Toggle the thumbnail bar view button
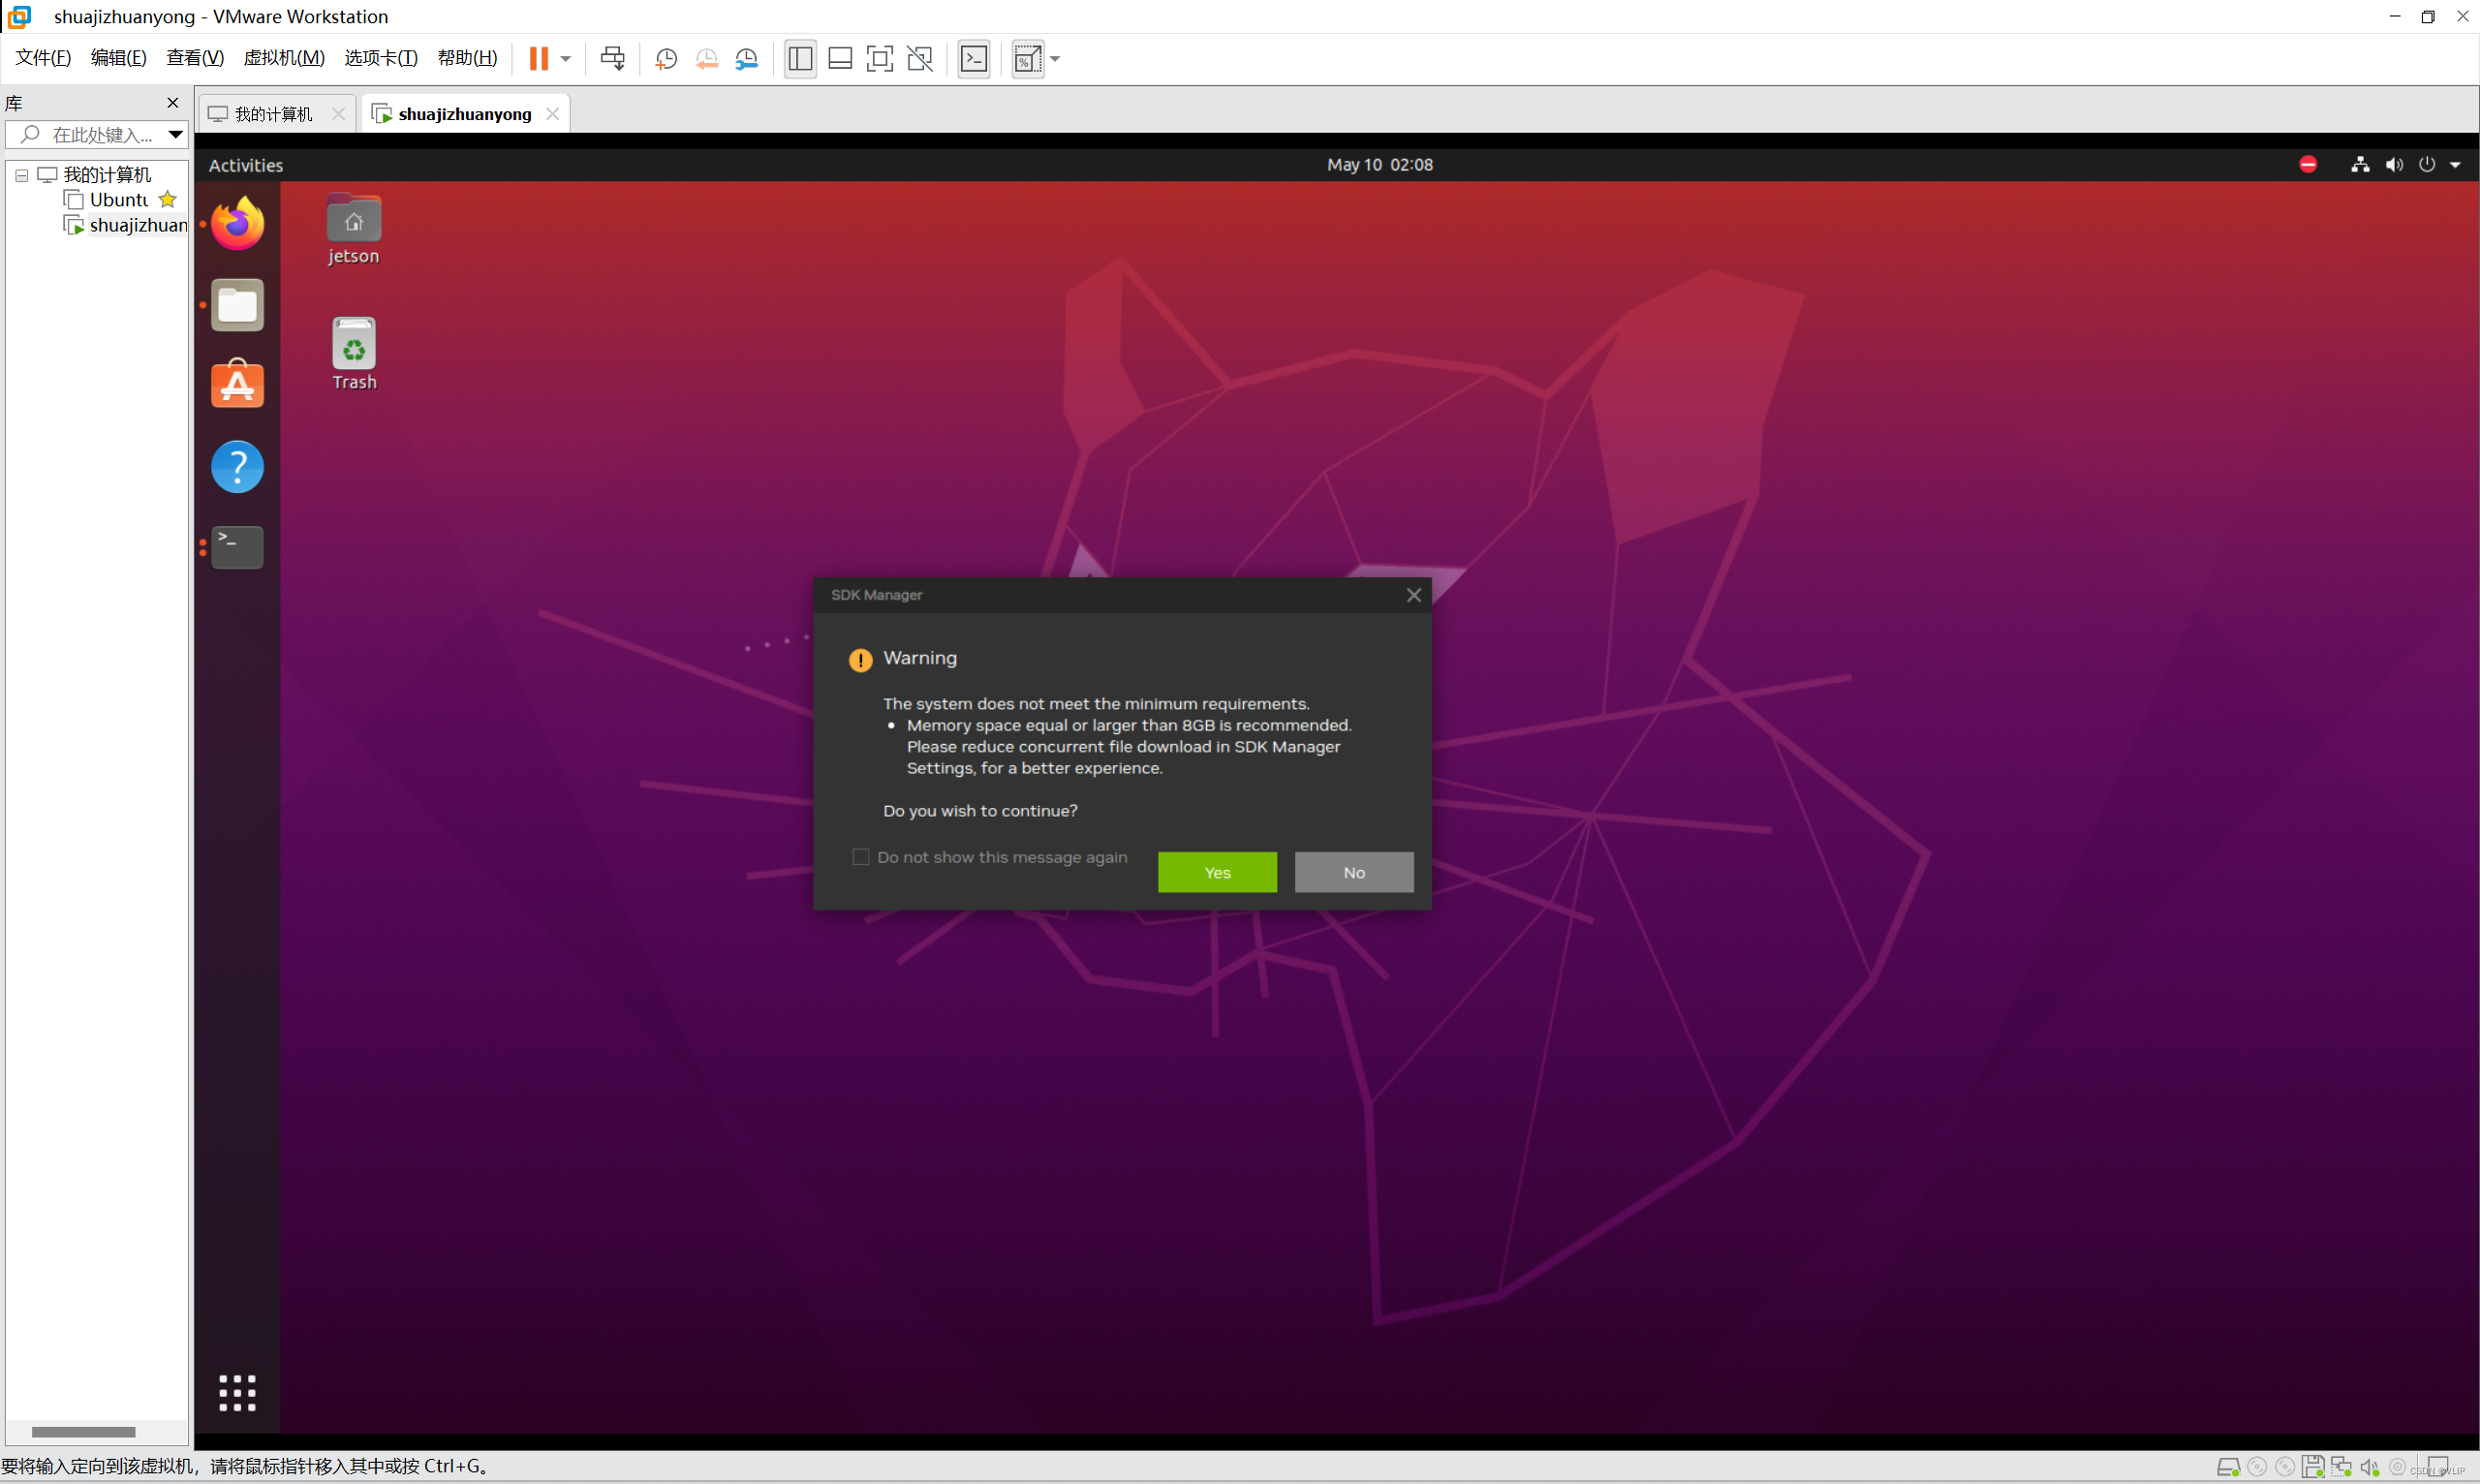The height and width of the screenshot is (1484, 2480). (x=840, y=59)
